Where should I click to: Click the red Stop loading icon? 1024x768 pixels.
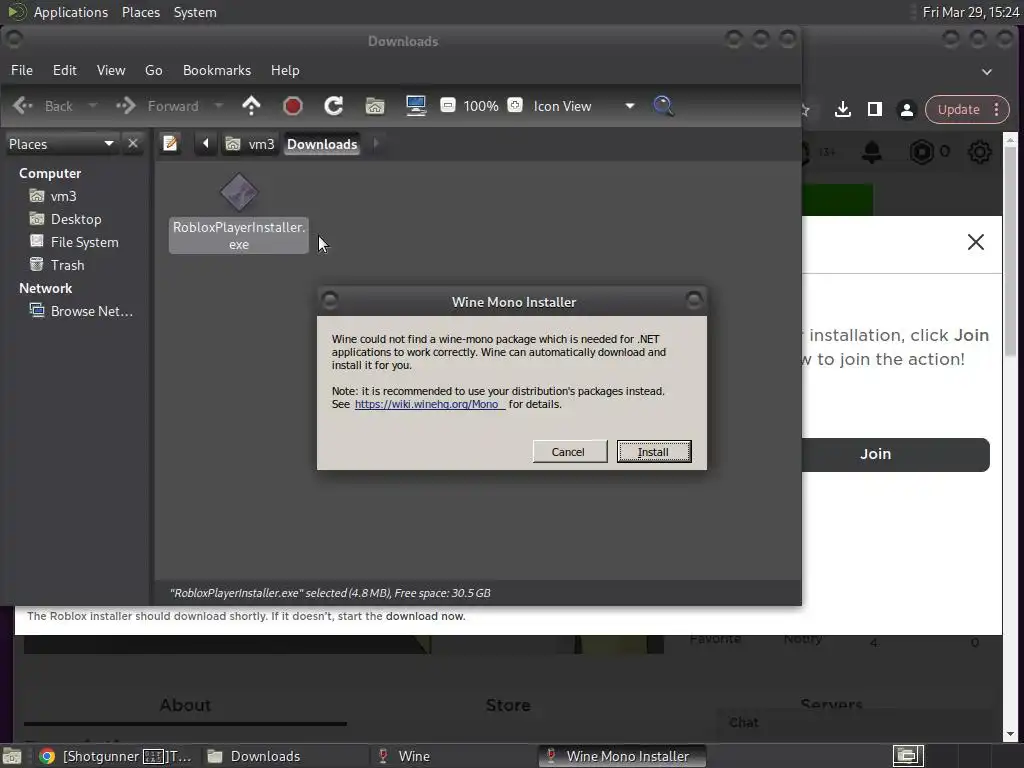293,106
